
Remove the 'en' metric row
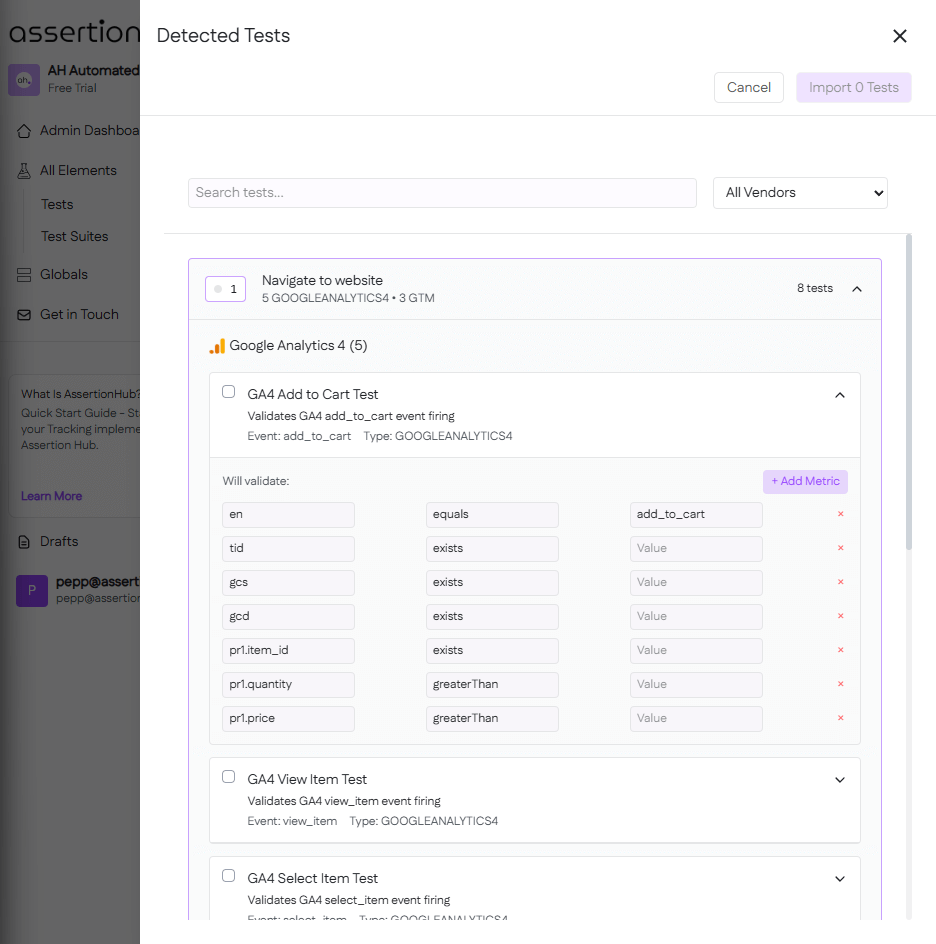point(840,514)
